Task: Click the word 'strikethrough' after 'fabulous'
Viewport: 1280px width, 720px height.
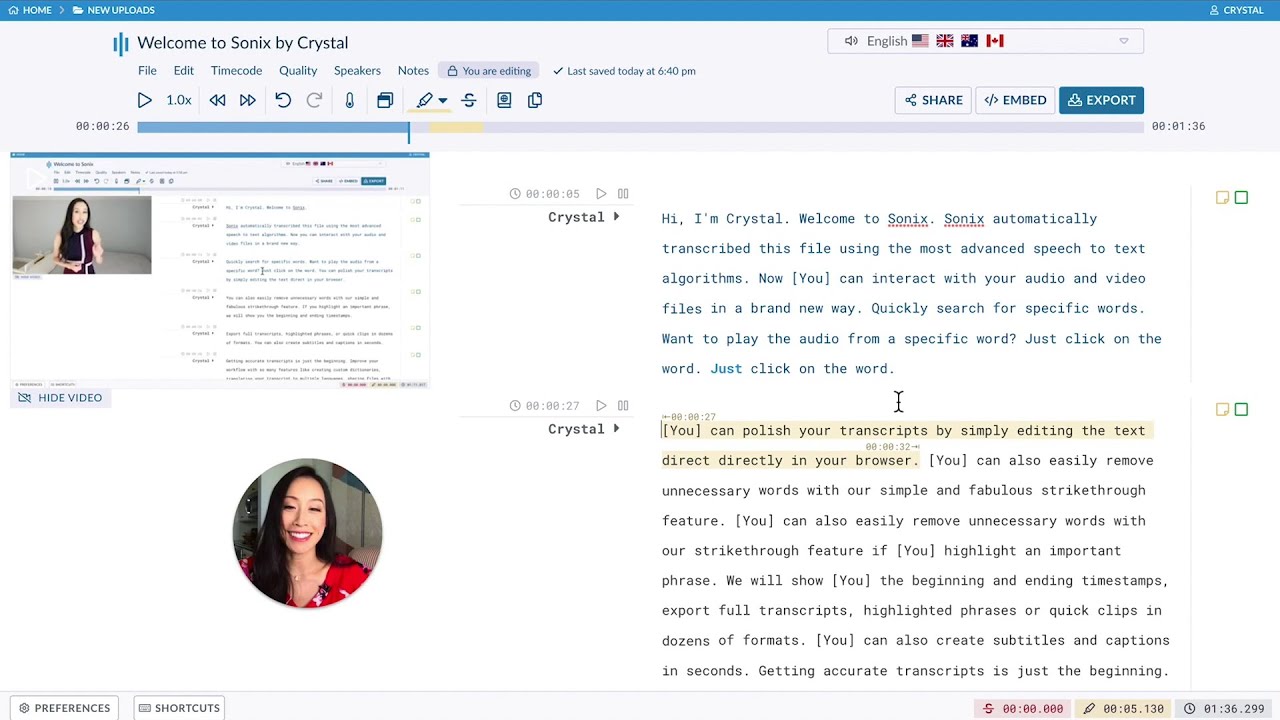Action: (1093, 491)
